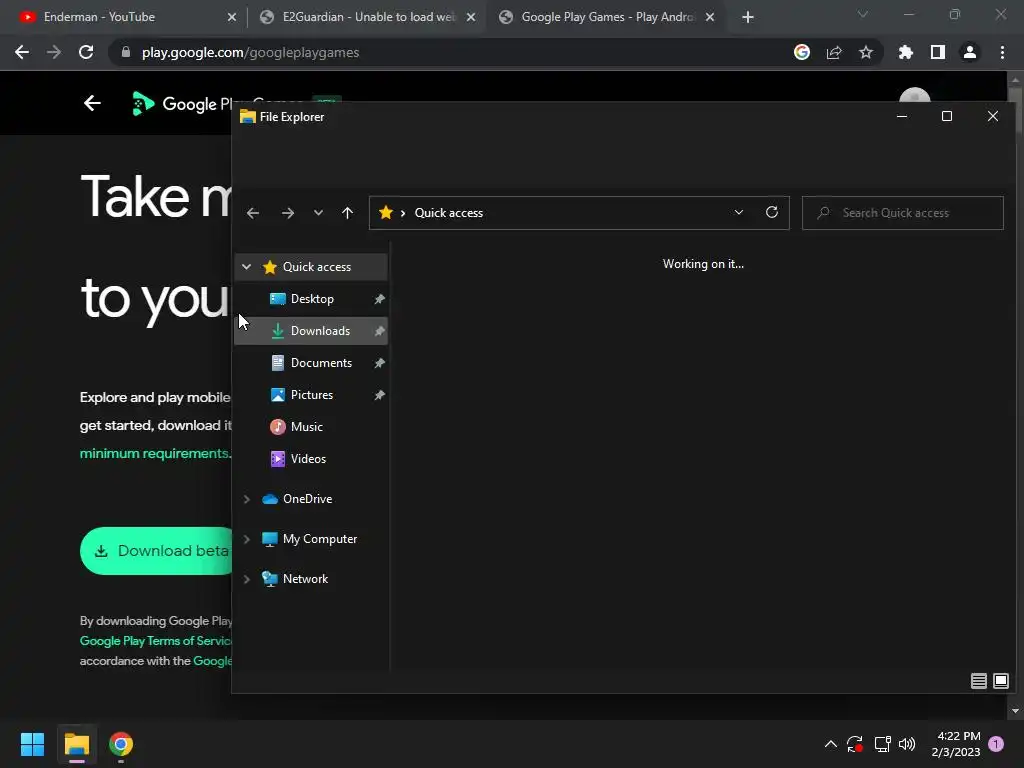Open clock and date flyout
The width and height of the screenshot is (1024, 768).
pyautogui.click(x=956, y=744)
